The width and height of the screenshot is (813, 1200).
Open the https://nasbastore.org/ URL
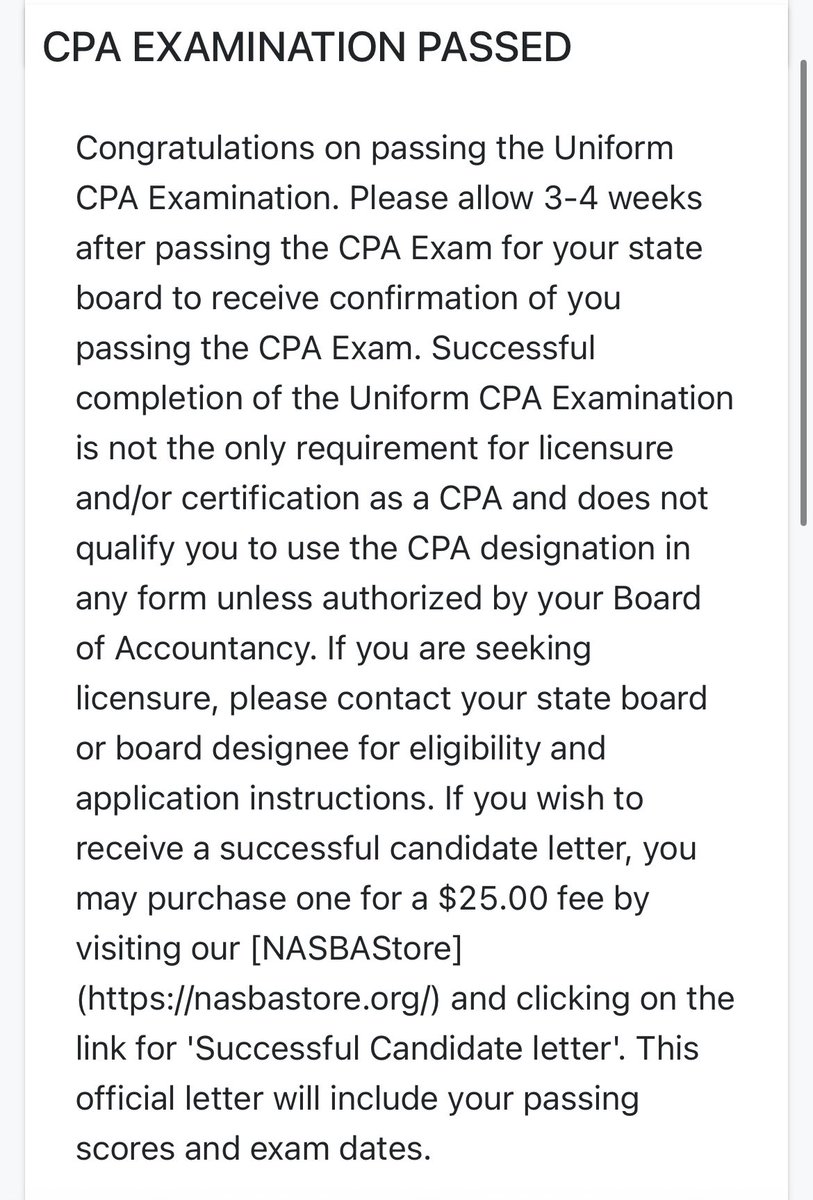pyautogui.click(x=267, y=998)
